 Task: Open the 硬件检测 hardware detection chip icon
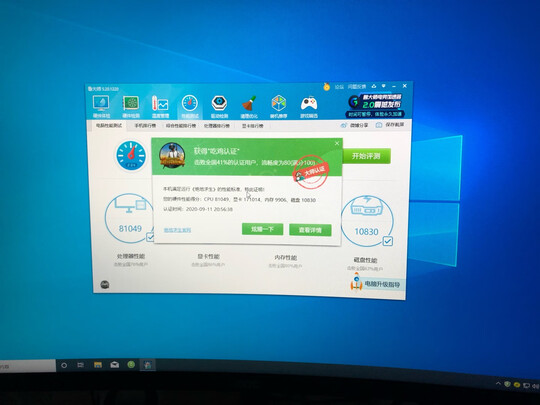131,103
